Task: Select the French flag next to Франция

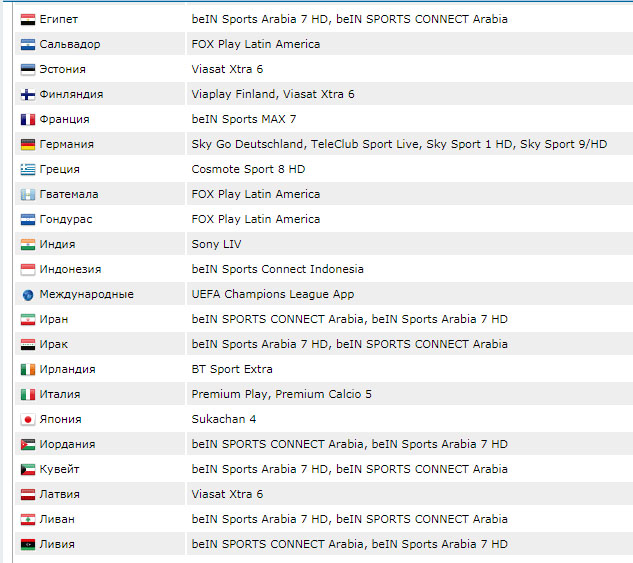Action: click(28, 119)
